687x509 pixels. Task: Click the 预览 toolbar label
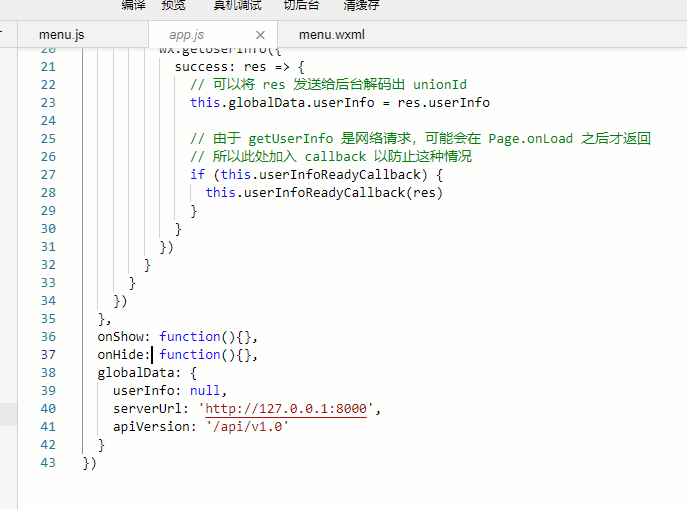[x=174, y=5]
